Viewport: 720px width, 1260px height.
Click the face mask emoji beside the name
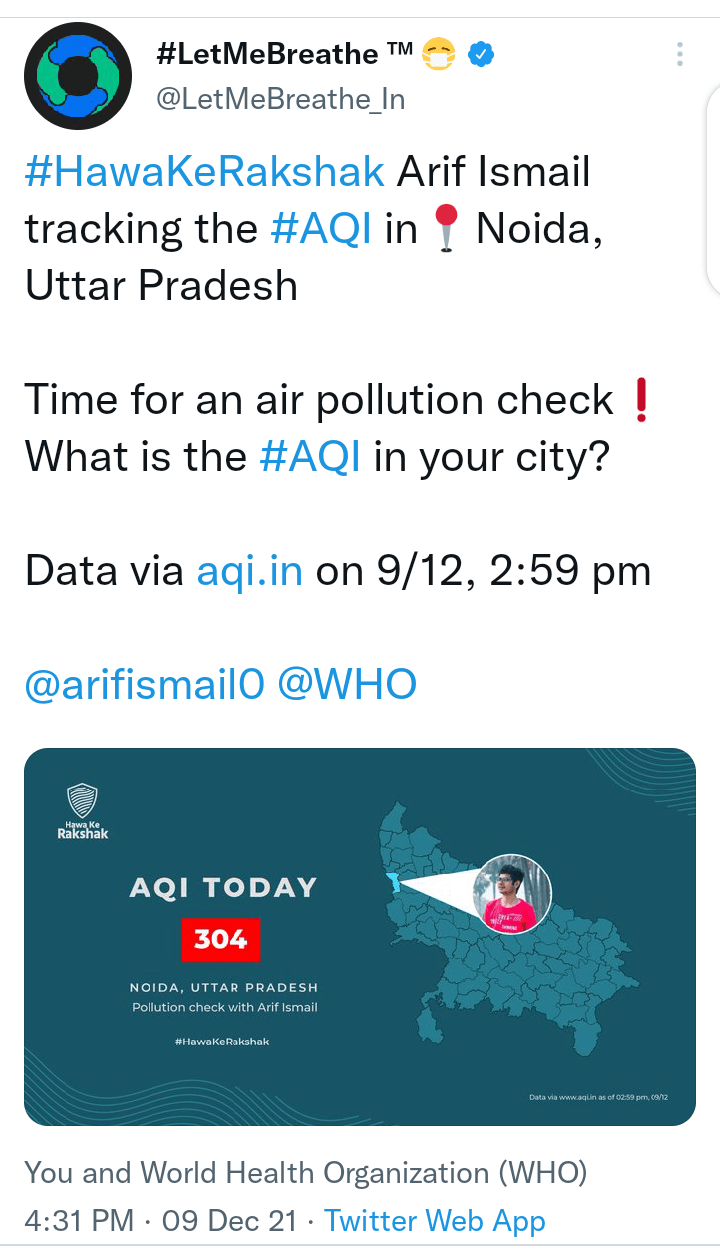tap(440, 55)
